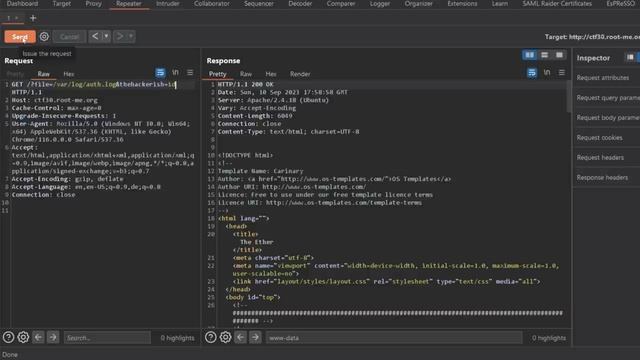Viewport: 640px width, 360px height.
Task: Open next request history dropdown
Action: [131, 36]
